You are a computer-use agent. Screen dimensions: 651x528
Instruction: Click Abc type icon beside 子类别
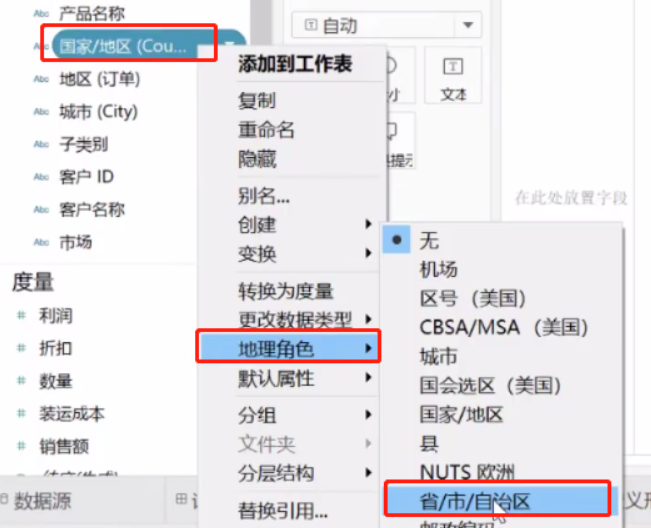(x=41, y=144)
